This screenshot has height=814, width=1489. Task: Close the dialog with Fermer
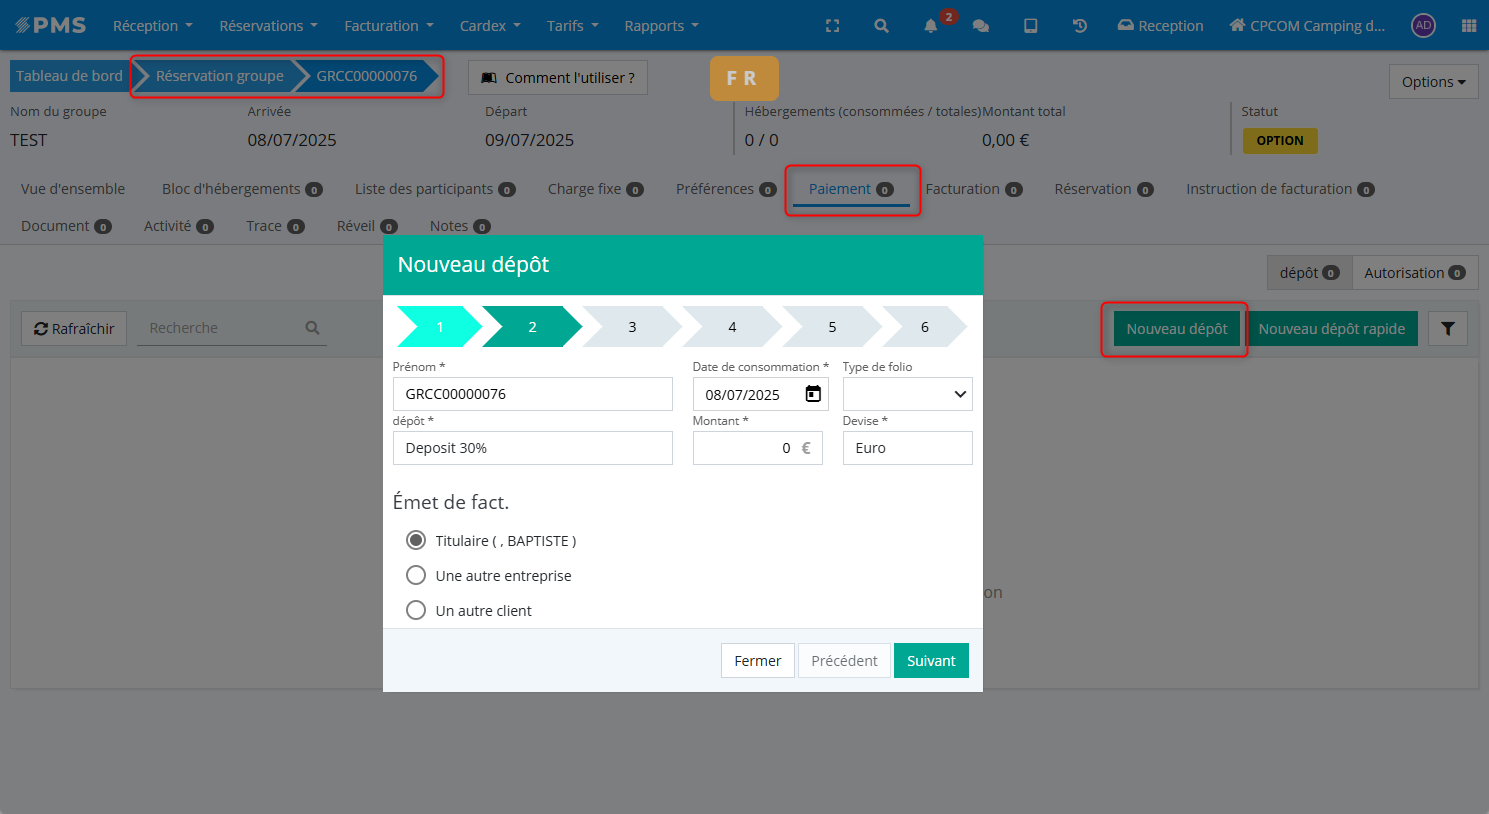tap(757, 661)
